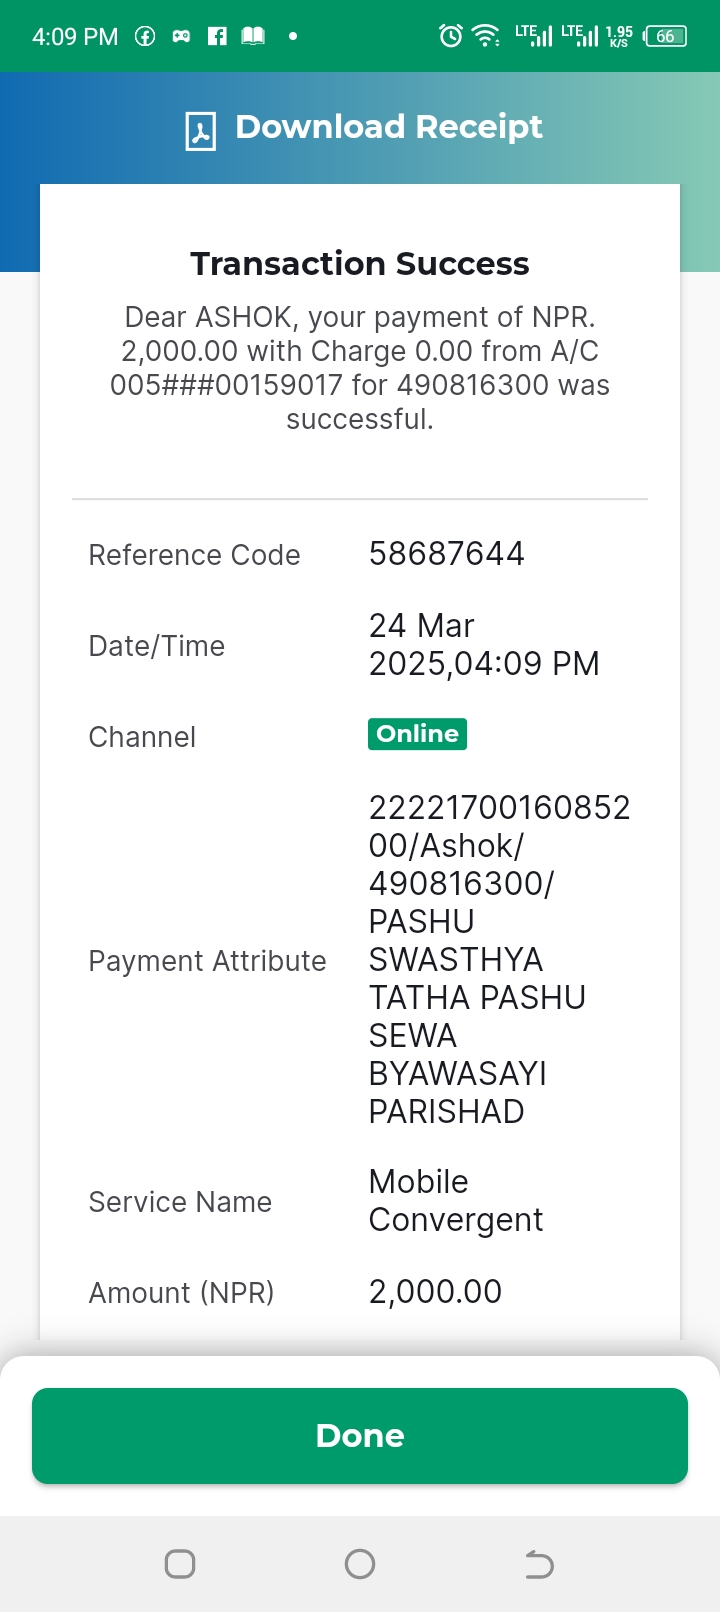The image size is (720, 1612).
Task: Tap the Messenger-style circle notification icon
Action: (145, 36)
